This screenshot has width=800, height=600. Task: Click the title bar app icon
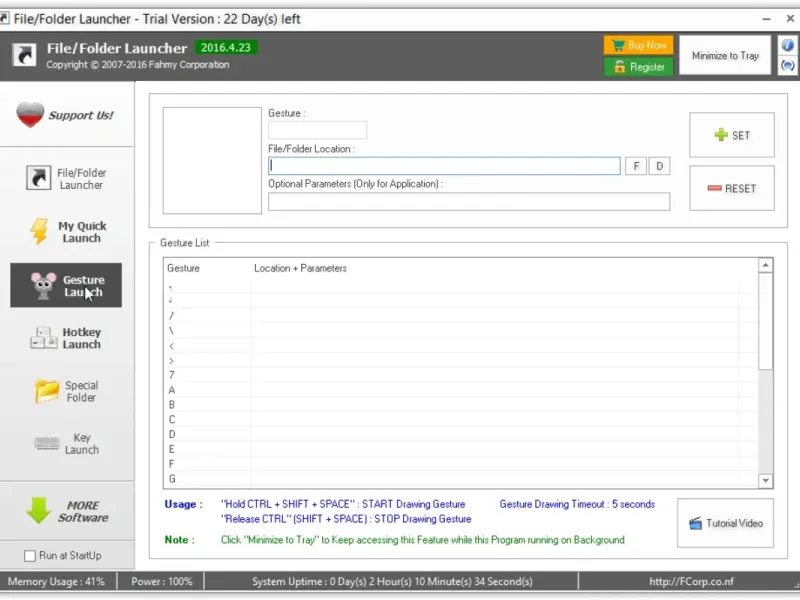coord(5,19)
